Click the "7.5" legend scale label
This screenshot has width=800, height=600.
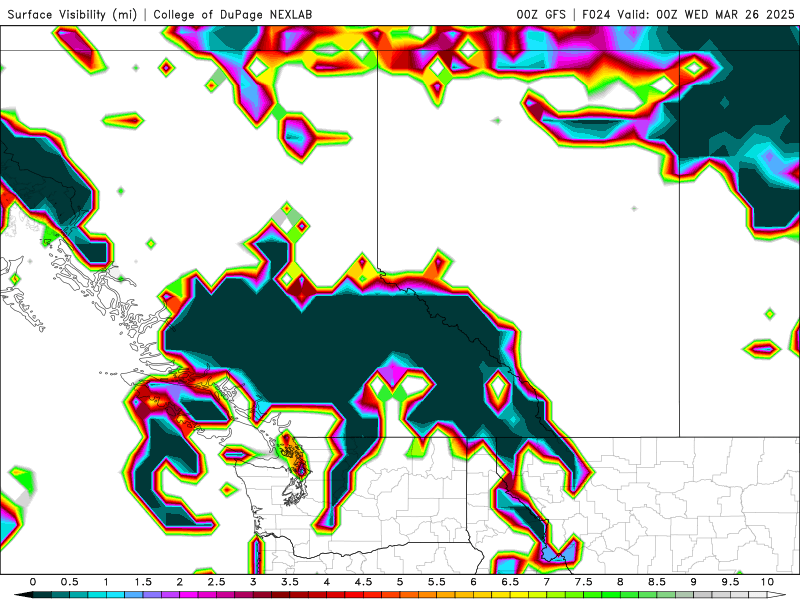584,582
